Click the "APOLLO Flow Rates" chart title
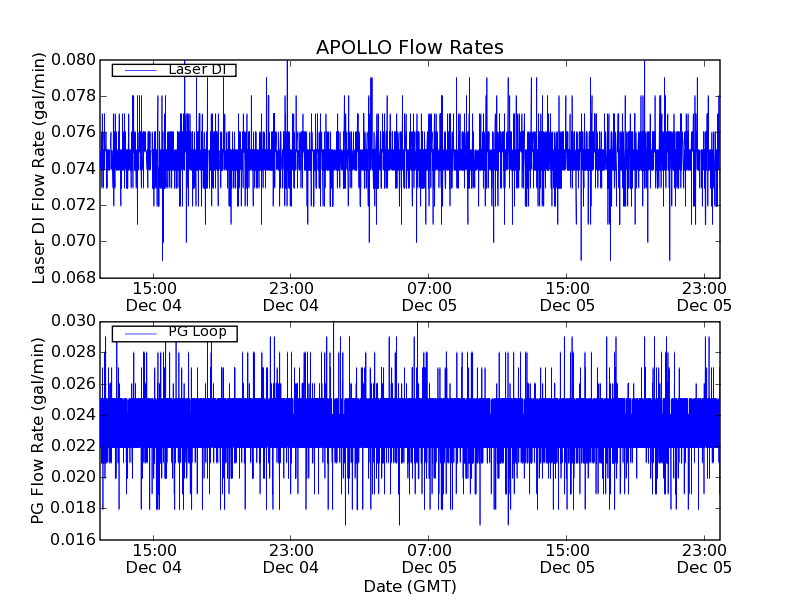The image size is (800, 600). pyautogui.click(x=409, y=48)
